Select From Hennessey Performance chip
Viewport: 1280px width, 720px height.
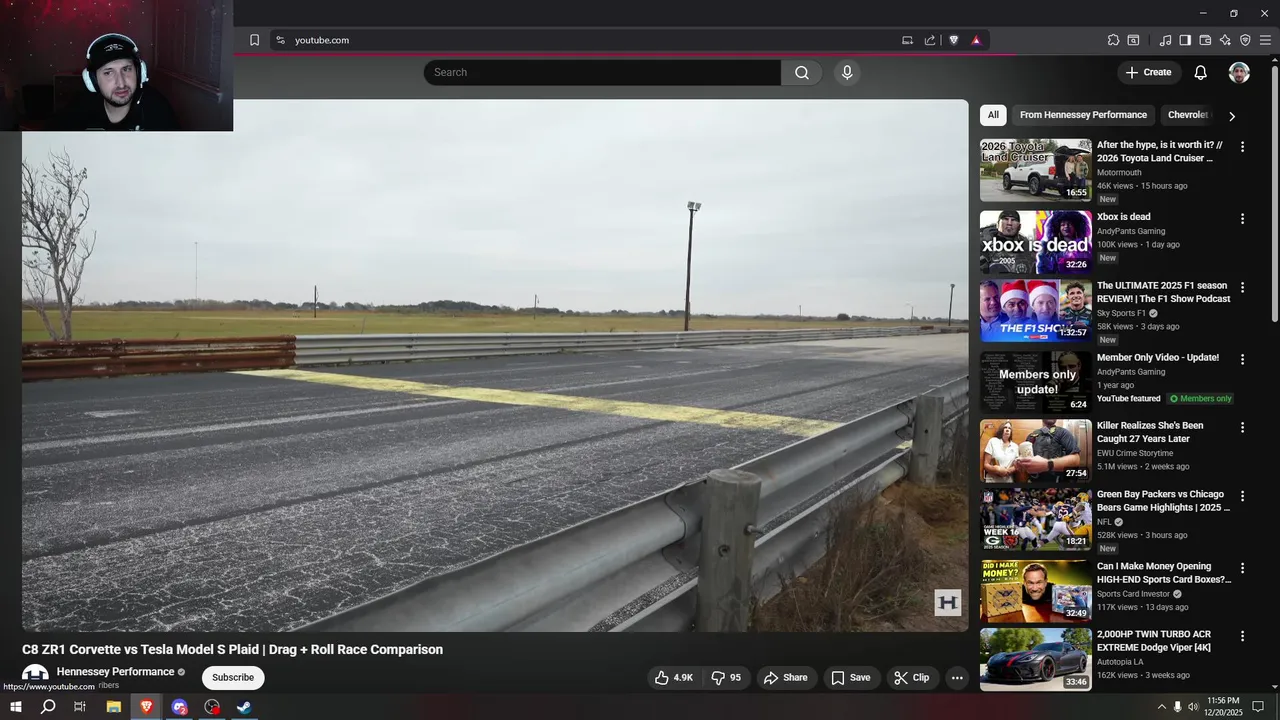click(x=1083, y=115)
